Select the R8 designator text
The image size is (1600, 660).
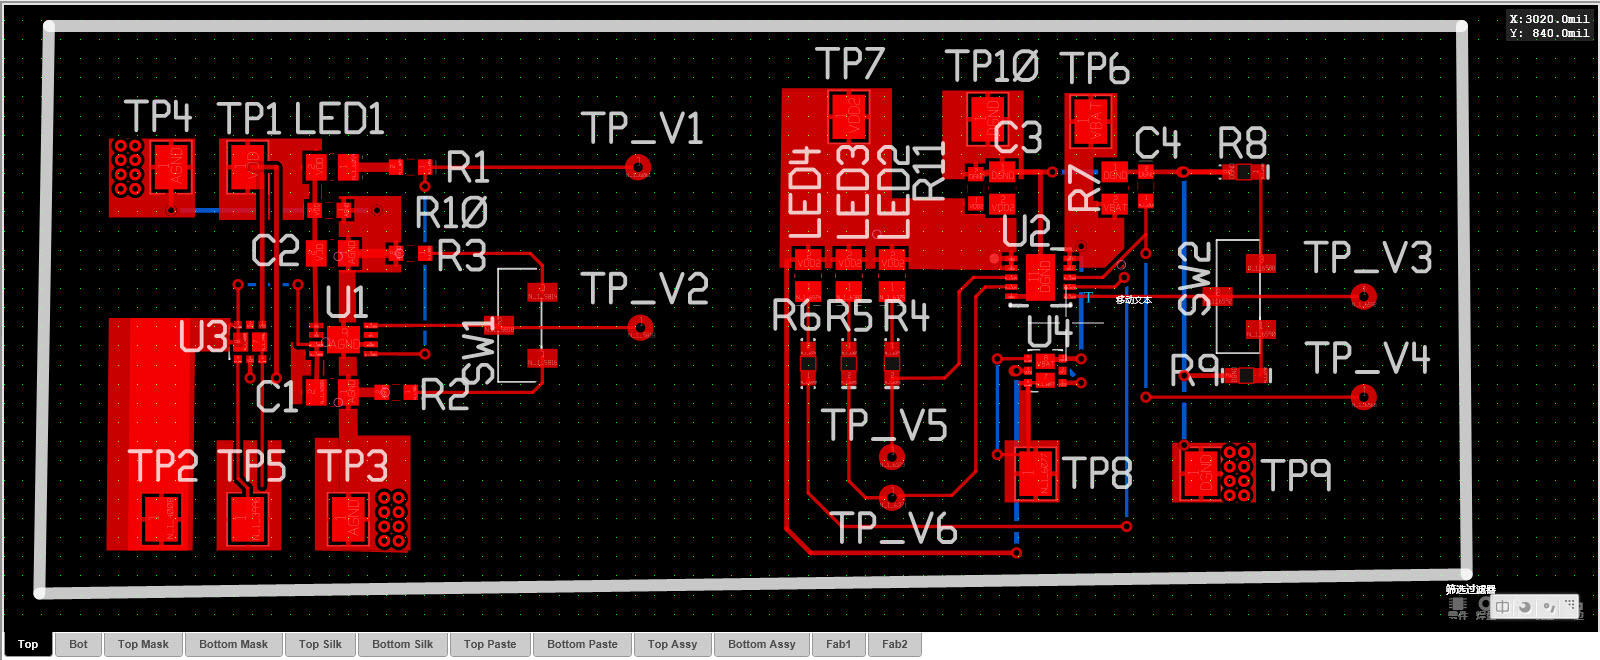1242,144
